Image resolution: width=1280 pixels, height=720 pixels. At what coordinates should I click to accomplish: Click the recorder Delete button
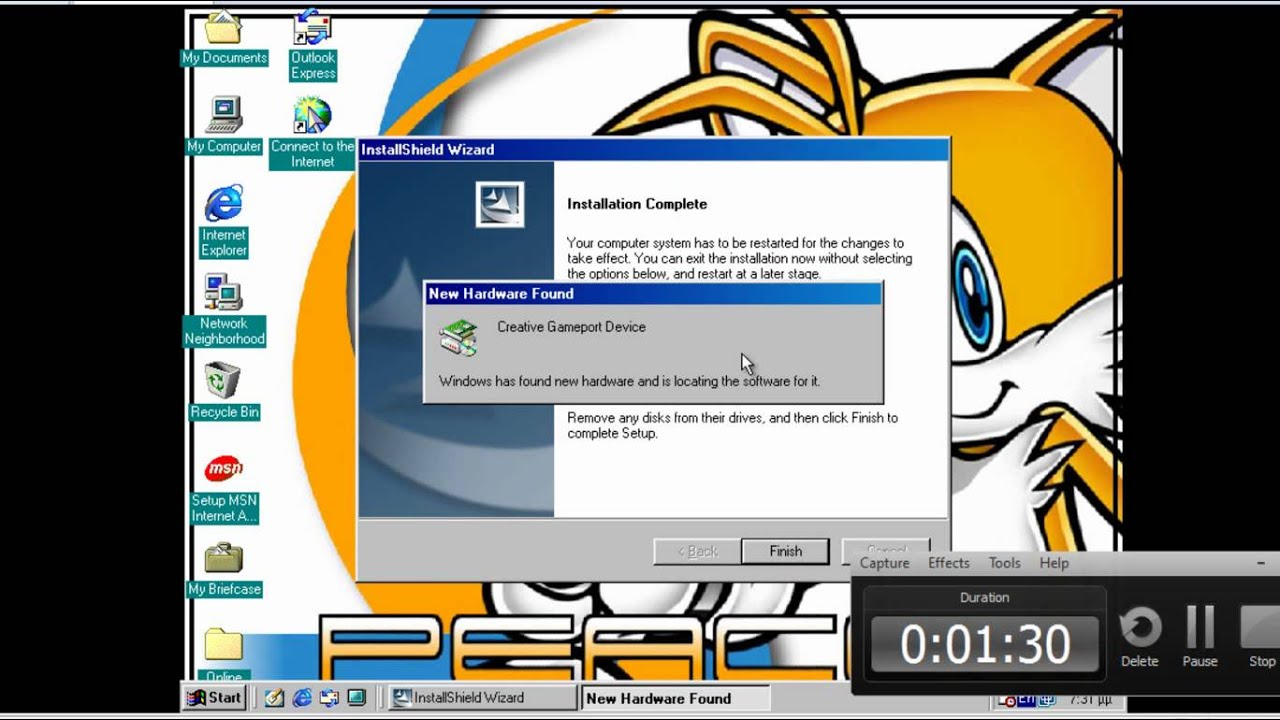1140,637
